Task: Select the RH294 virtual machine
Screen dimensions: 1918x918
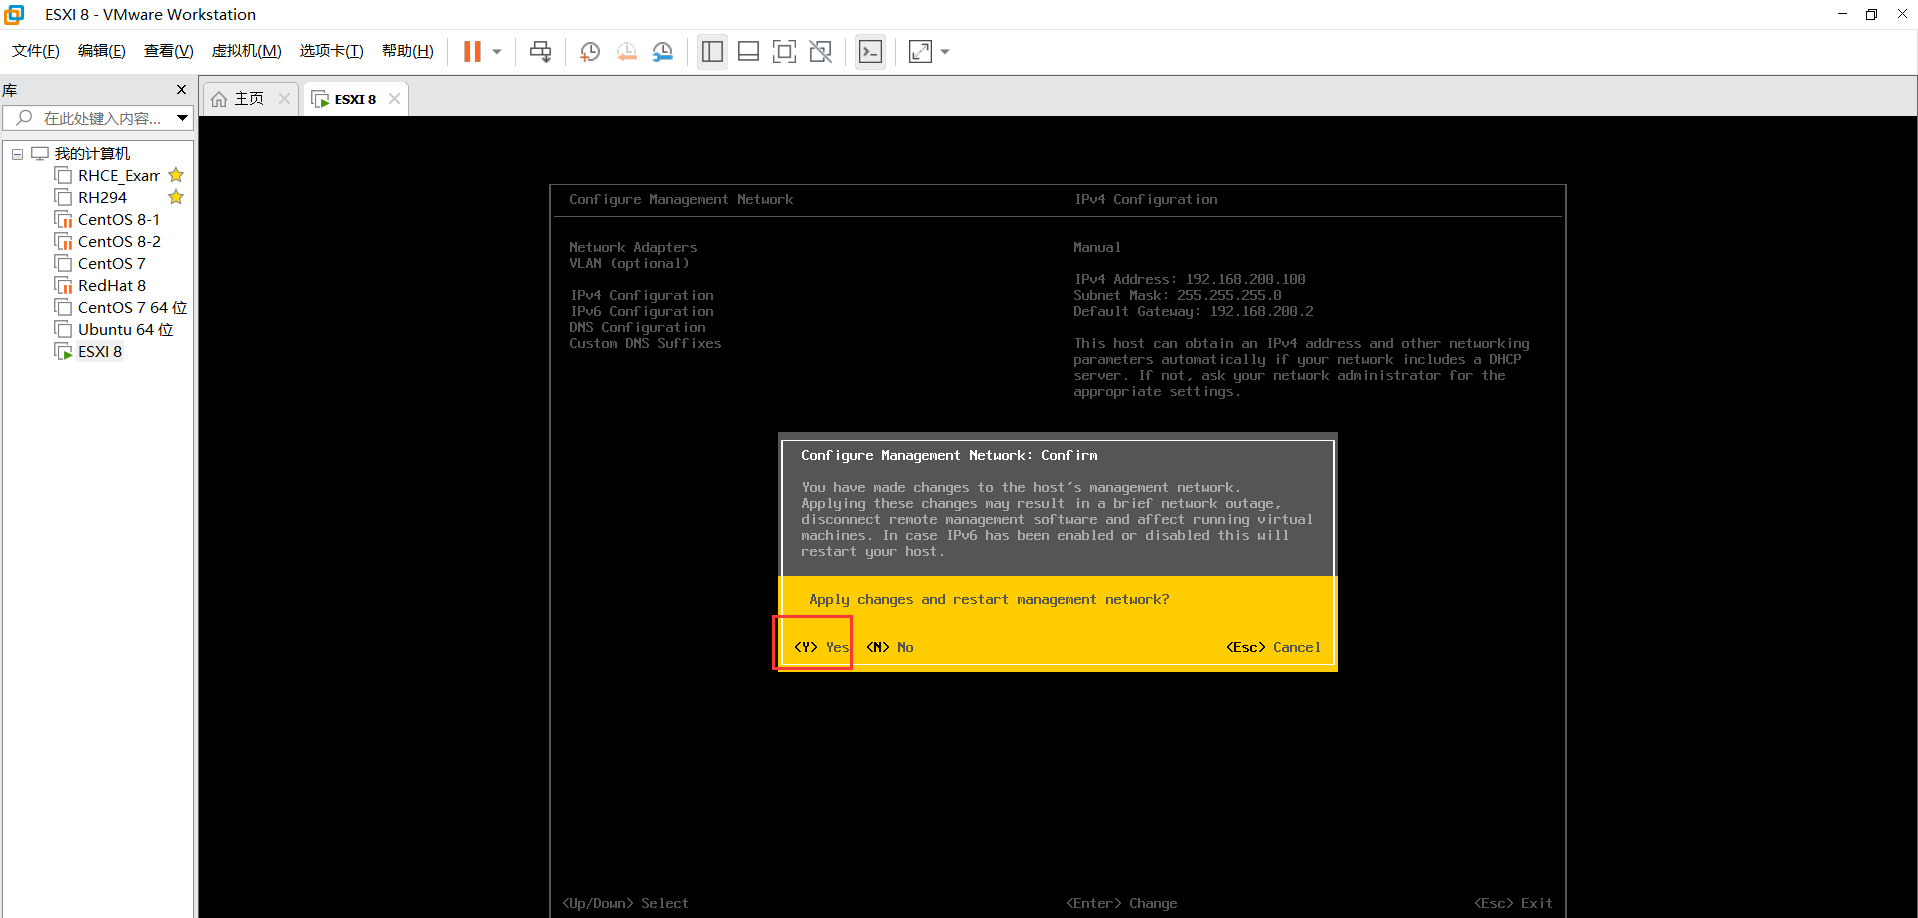Action: pos(102,197)
